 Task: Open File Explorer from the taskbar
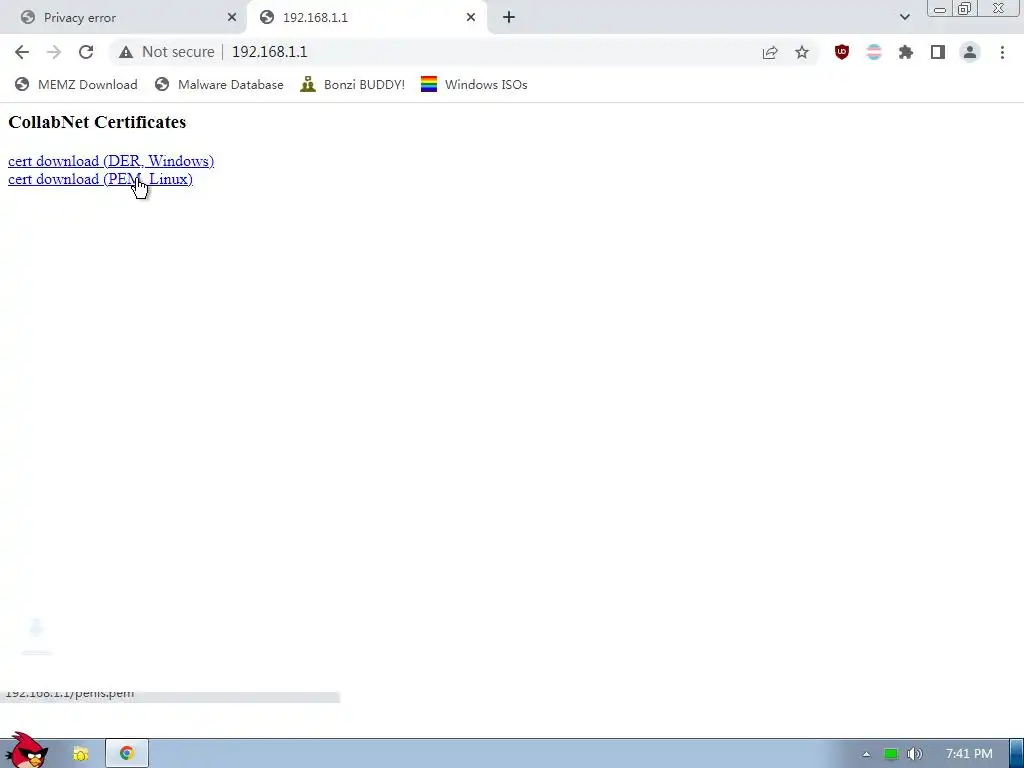(x=80, y=754)
